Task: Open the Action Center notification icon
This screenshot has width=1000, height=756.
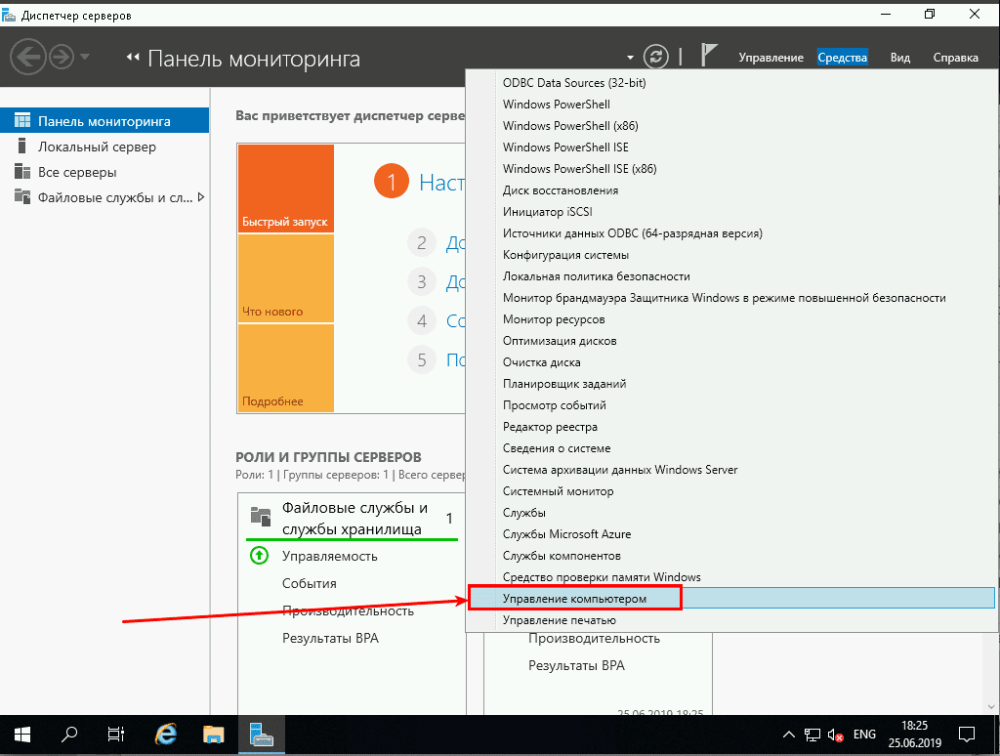Action: [x=966, y=735]
